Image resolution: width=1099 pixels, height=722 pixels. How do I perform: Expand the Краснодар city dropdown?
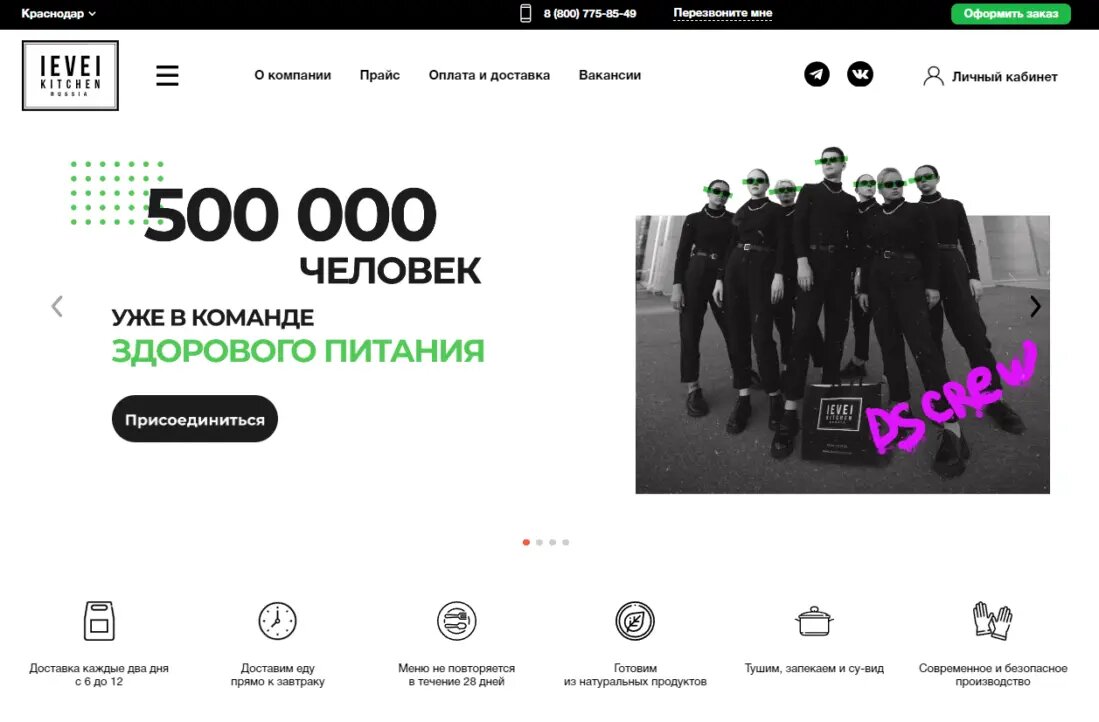pos(58,13)
